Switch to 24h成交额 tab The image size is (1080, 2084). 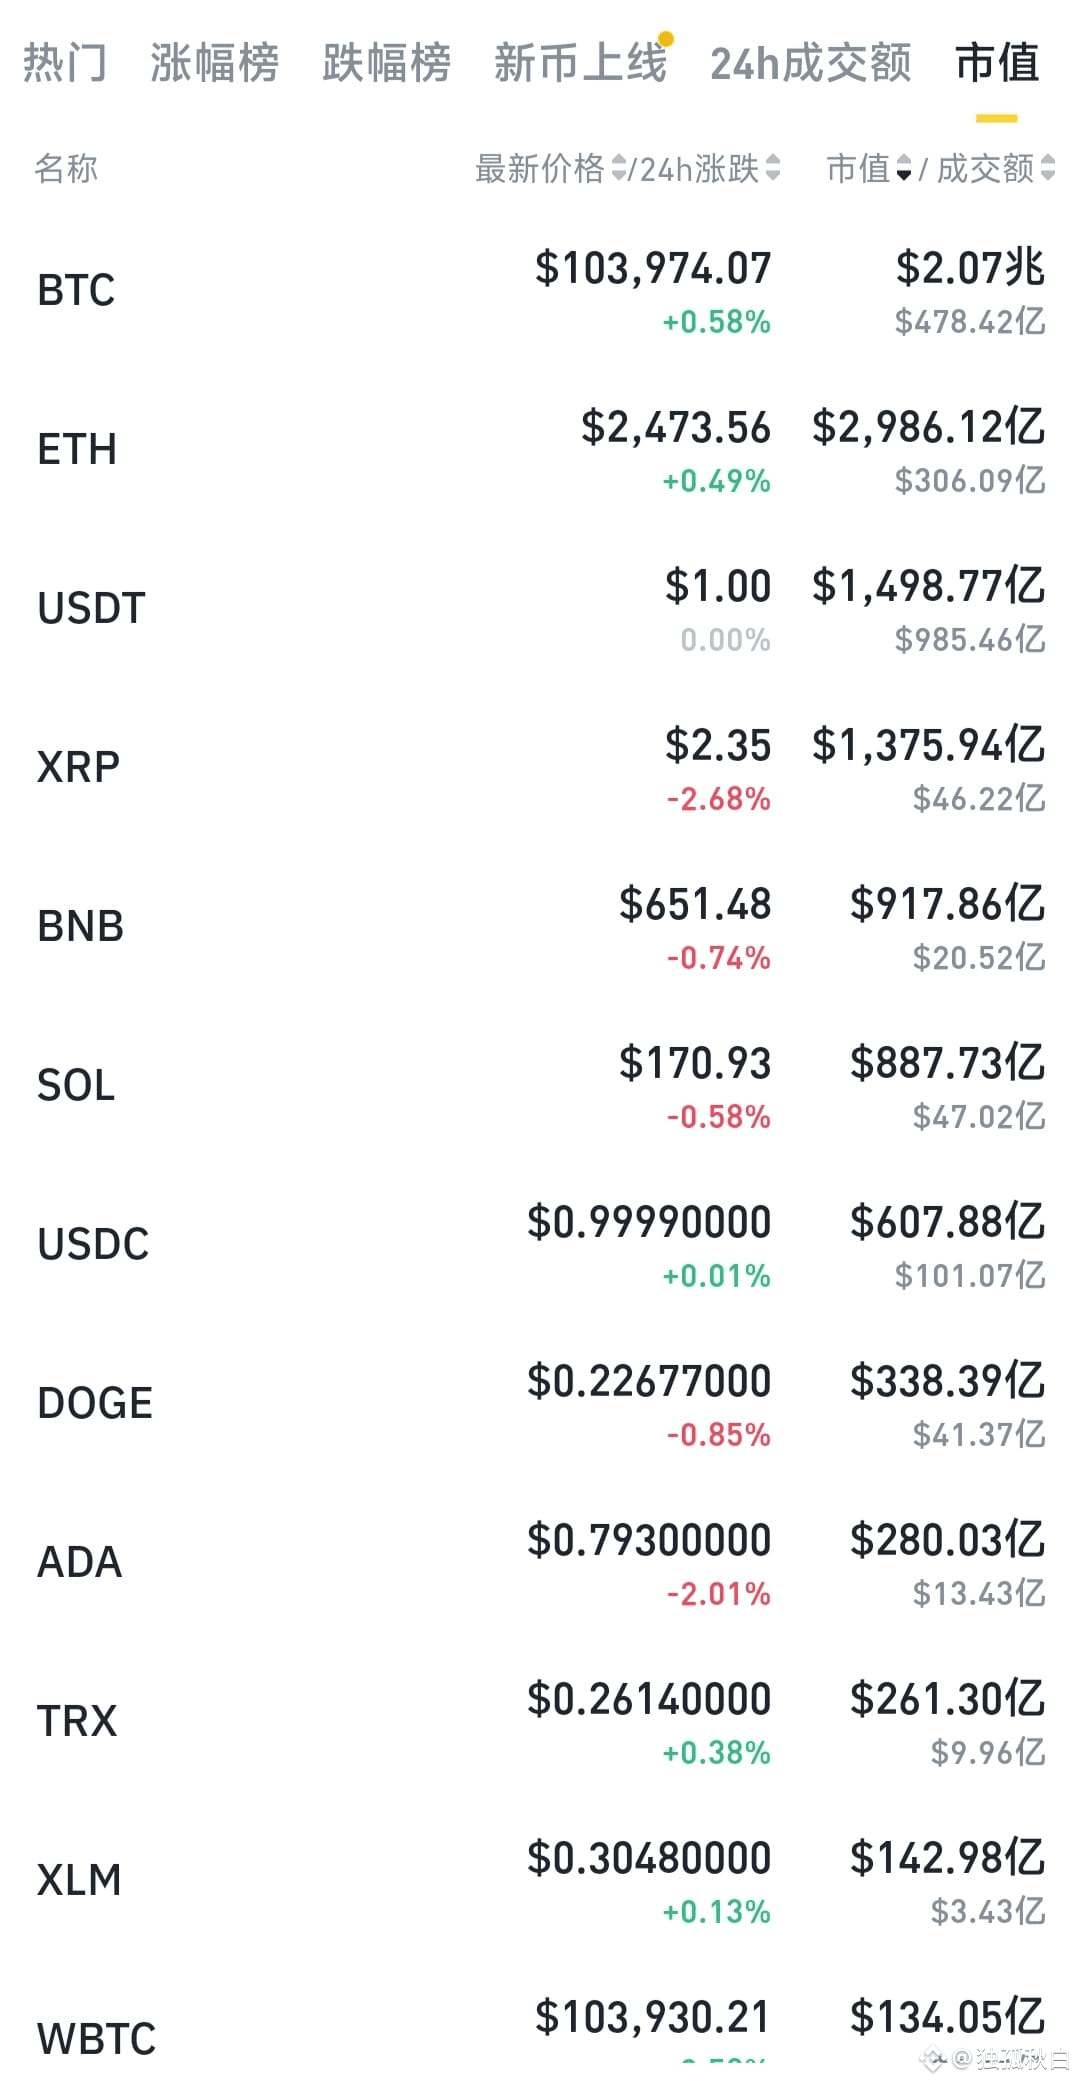click(x=811, y=63)
